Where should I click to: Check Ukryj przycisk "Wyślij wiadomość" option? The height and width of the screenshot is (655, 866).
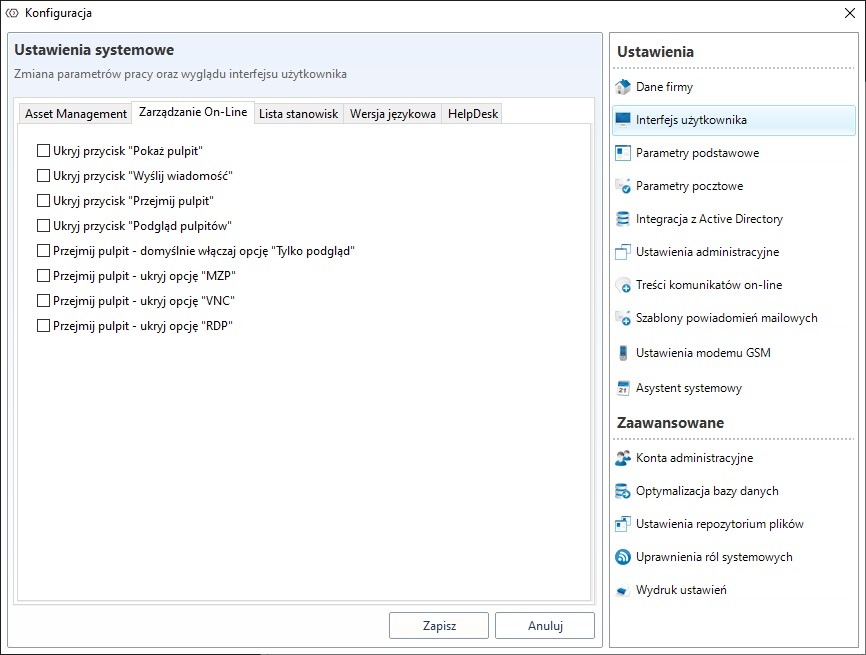[43, 176]
